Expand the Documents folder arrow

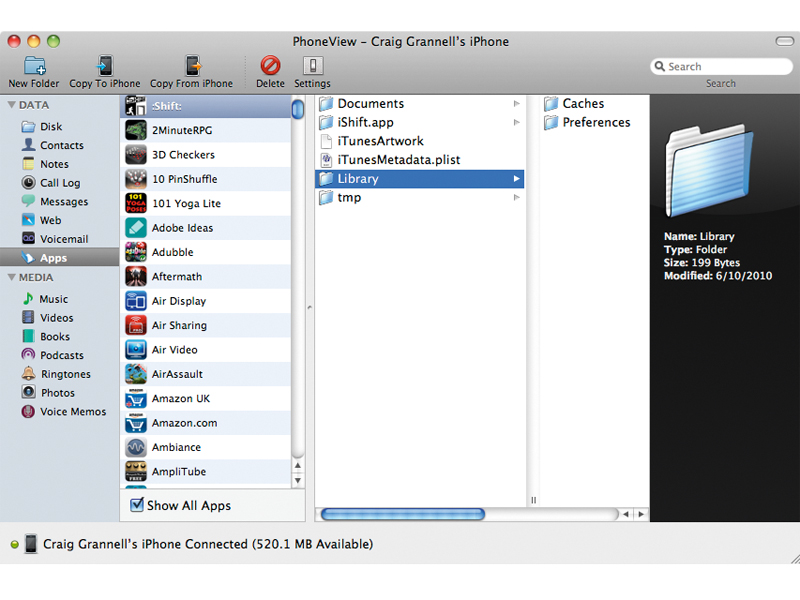coord(516,104)
